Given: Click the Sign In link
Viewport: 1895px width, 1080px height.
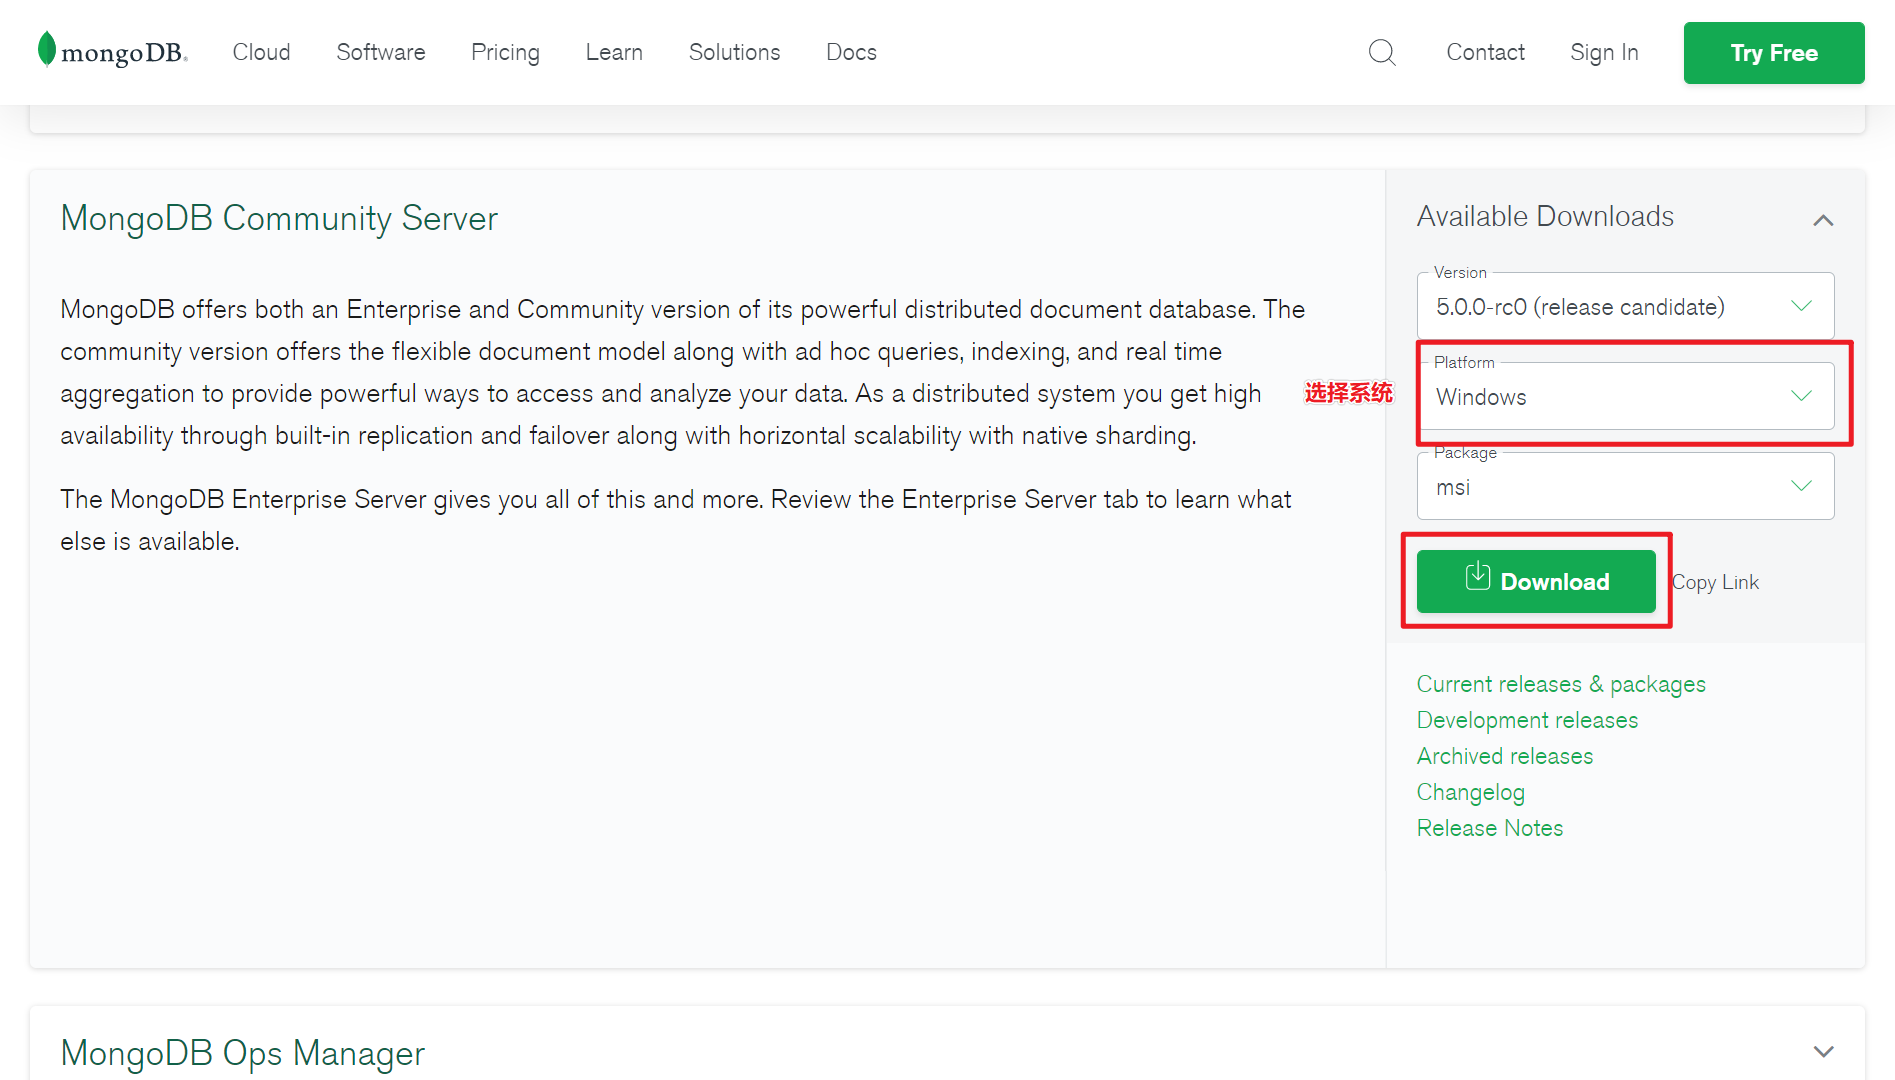Looking at the screenshot, I should point(1604,52).
